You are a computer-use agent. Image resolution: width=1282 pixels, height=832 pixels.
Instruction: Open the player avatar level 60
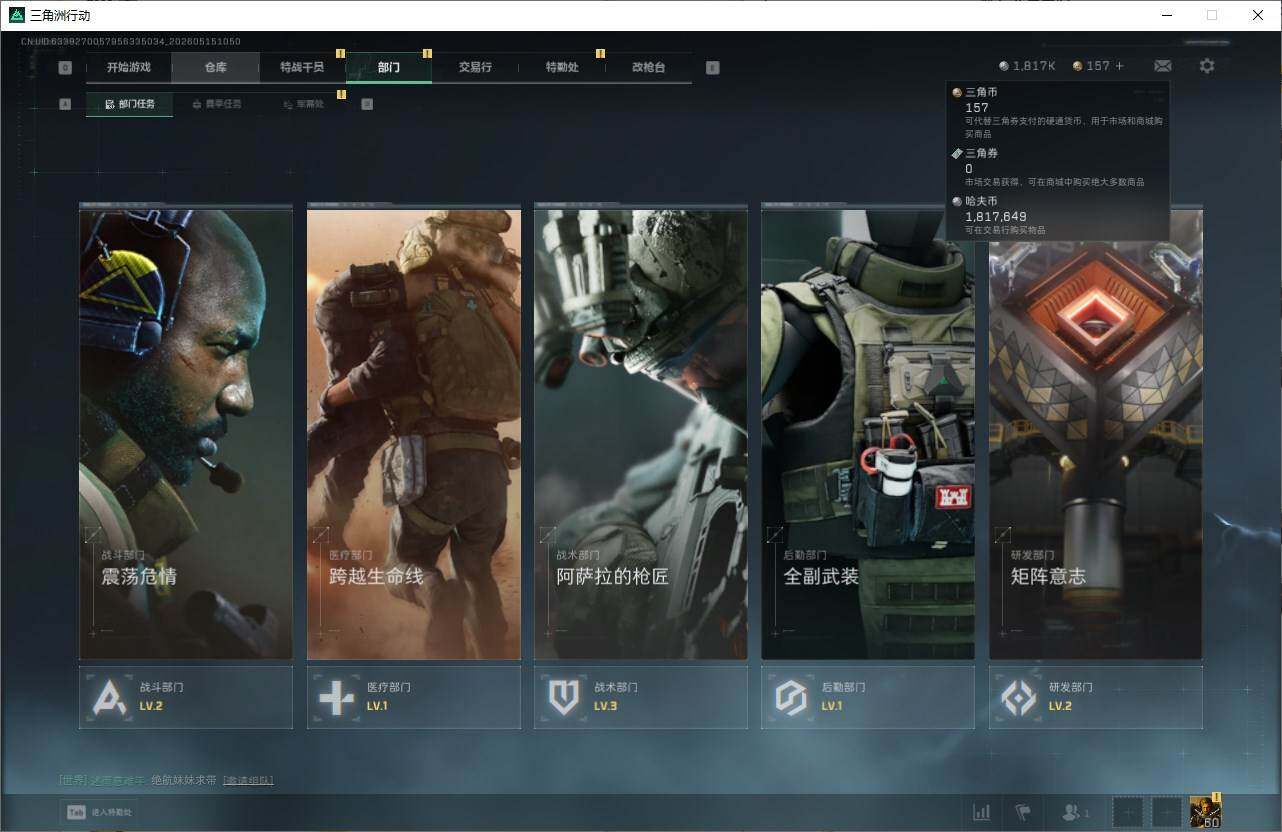point(1205,812)
